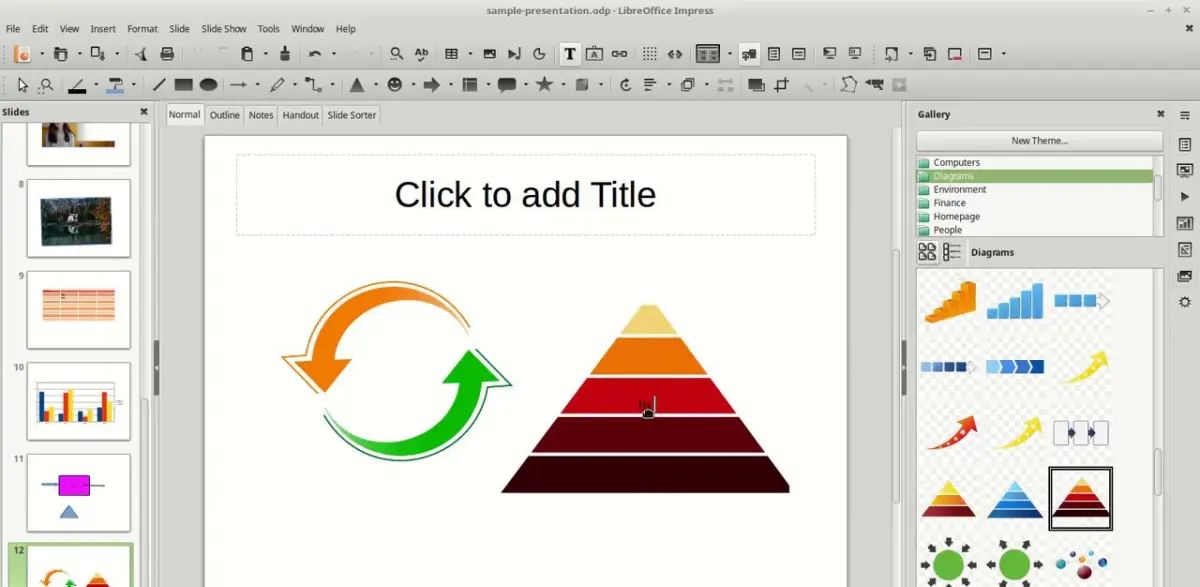Toggle Display Grid dots icon
Image resolution: width=1200 pixels, height=587 pixels.
pyautogui.click(x=650, y=54)
